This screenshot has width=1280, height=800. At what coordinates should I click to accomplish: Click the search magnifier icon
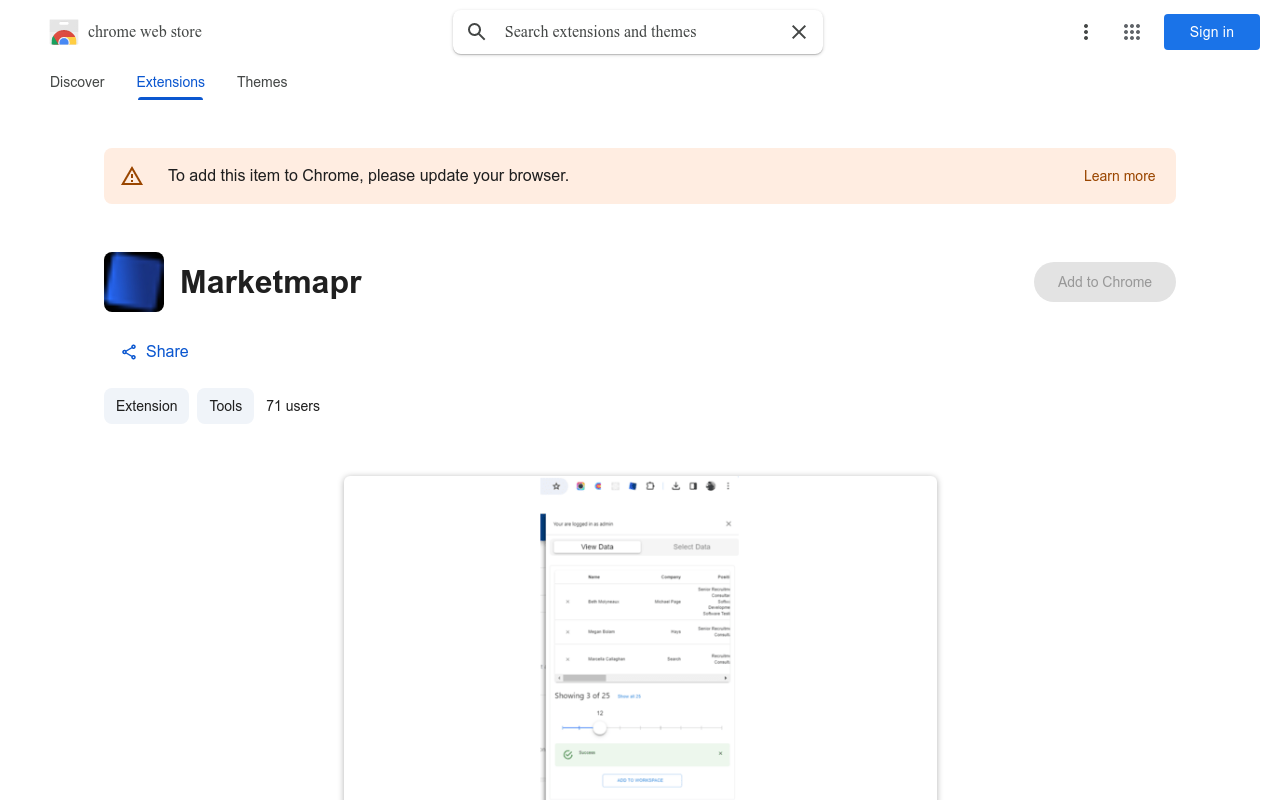click(477, 32)
